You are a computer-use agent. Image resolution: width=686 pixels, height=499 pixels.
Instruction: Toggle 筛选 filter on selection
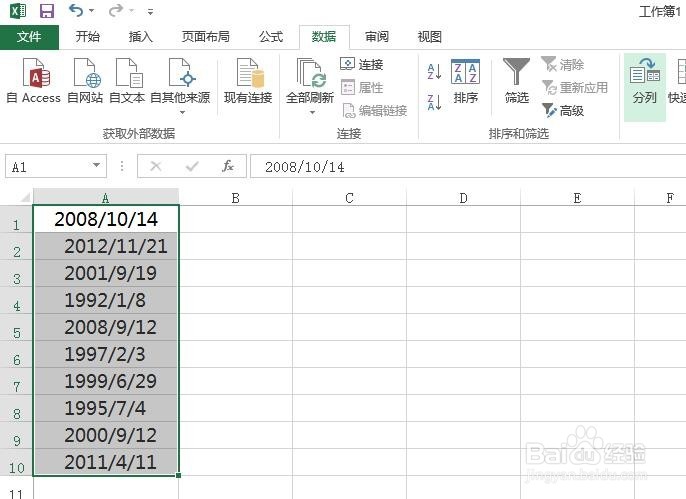point(517,81)
